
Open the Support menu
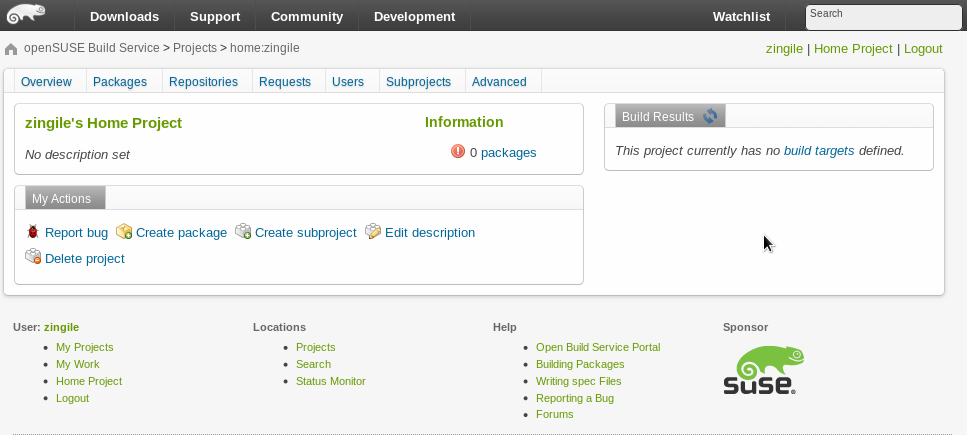click(x=215, y=17)
